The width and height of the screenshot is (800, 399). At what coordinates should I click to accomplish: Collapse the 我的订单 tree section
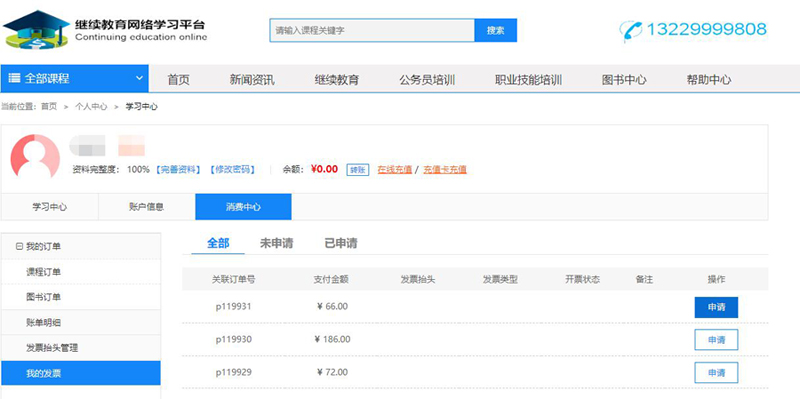tap(19, 246)
